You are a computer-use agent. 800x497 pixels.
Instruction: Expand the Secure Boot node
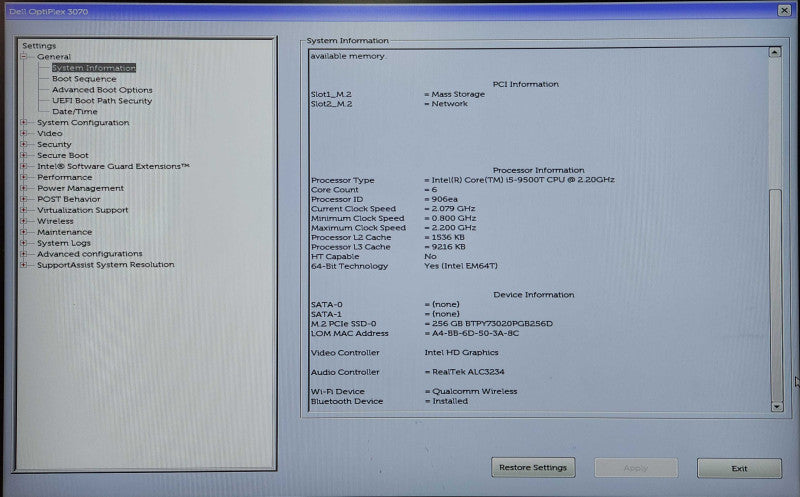tap(23, 155)
